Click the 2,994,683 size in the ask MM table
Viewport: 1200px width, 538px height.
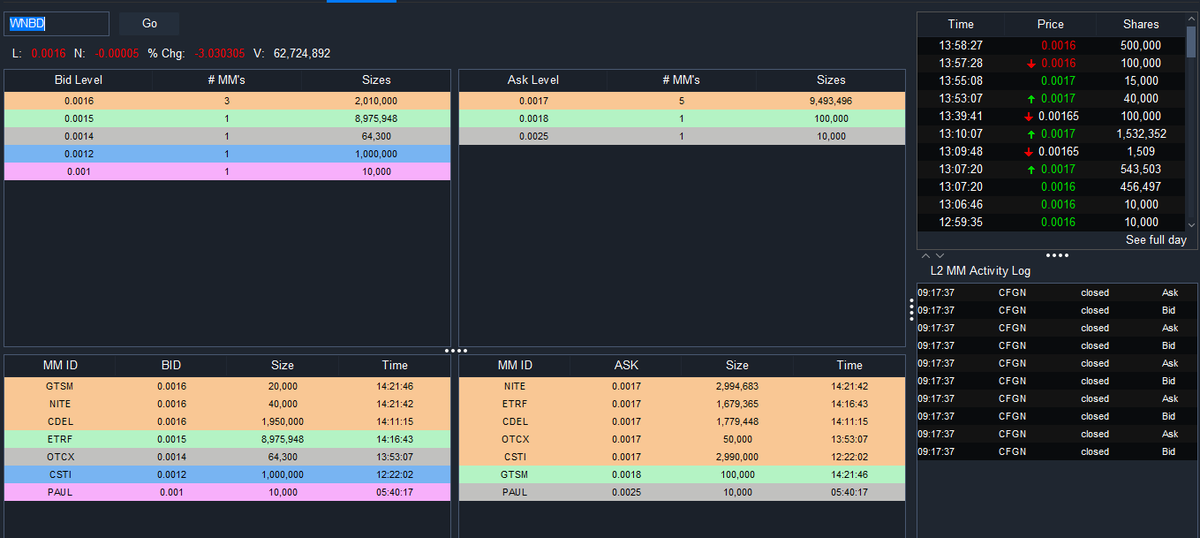pyautogui.click(x=737, y=386)
